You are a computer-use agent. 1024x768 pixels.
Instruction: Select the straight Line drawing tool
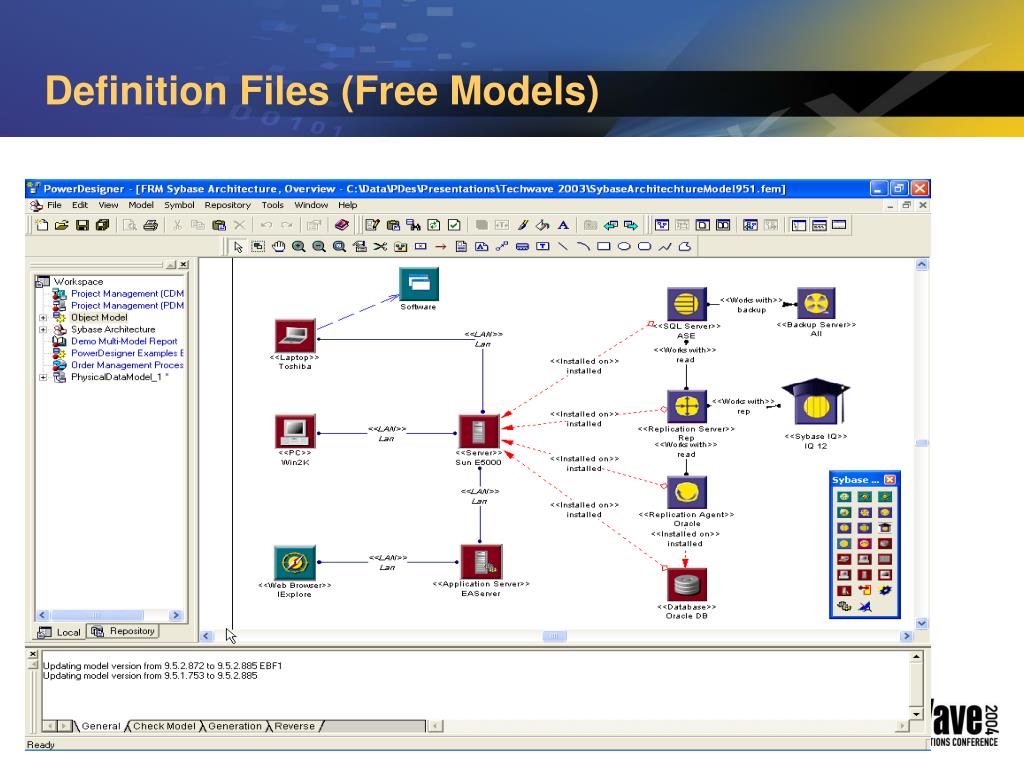[x=563, y=247]
